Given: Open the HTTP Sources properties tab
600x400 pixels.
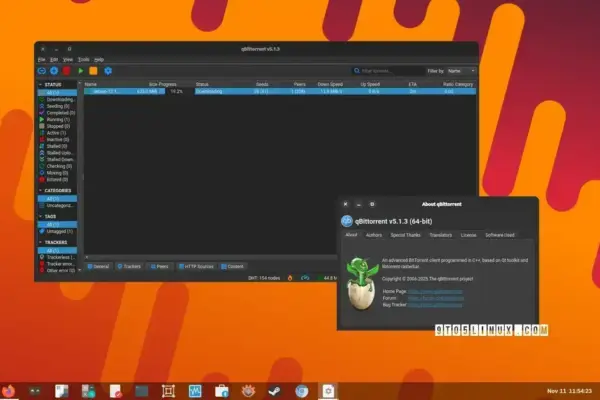Looking at the screenshot, I should (x=196, y=266).
